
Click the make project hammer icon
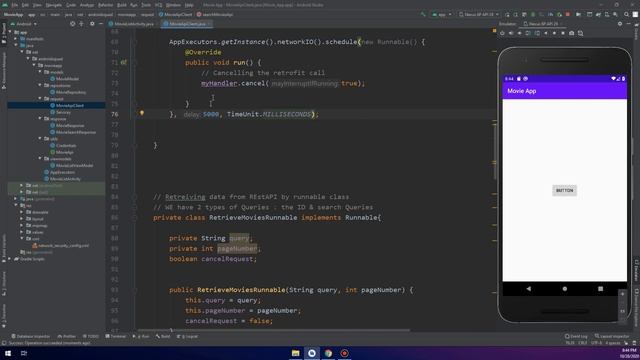pyautogui.click(x=423, y=14)
